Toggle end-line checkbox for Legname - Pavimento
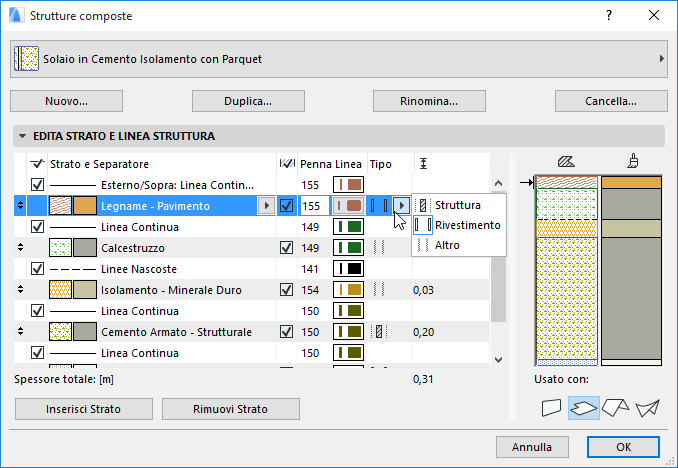 (x=286, y=205)
